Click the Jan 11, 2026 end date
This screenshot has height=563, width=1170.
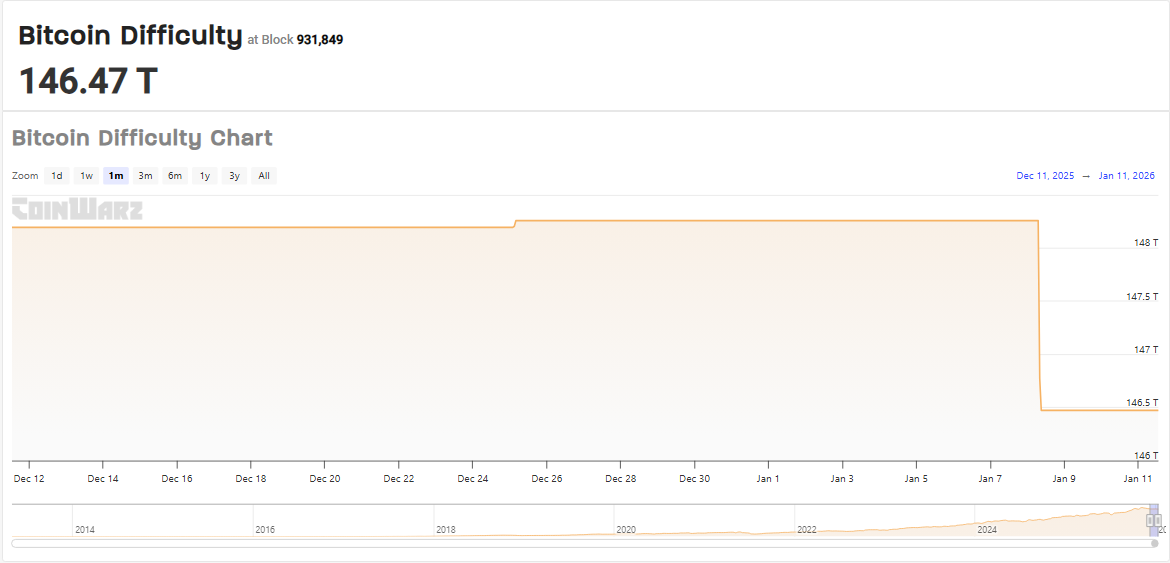pyautogui.click(x=1126, y=176)
